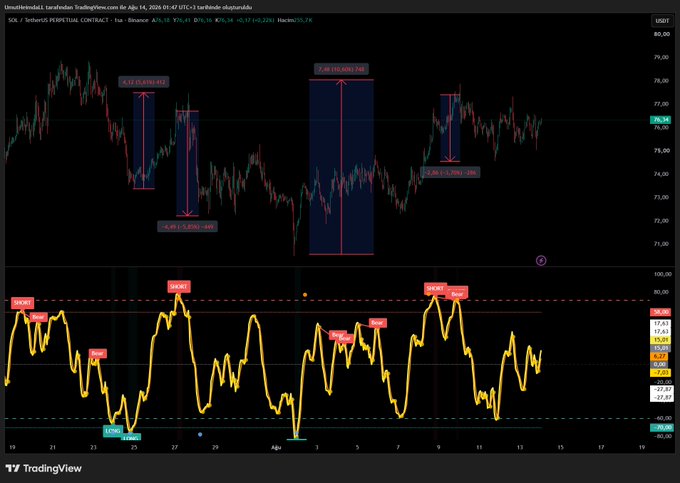Click the 77,00 price scale value

[x=662, y=104]
